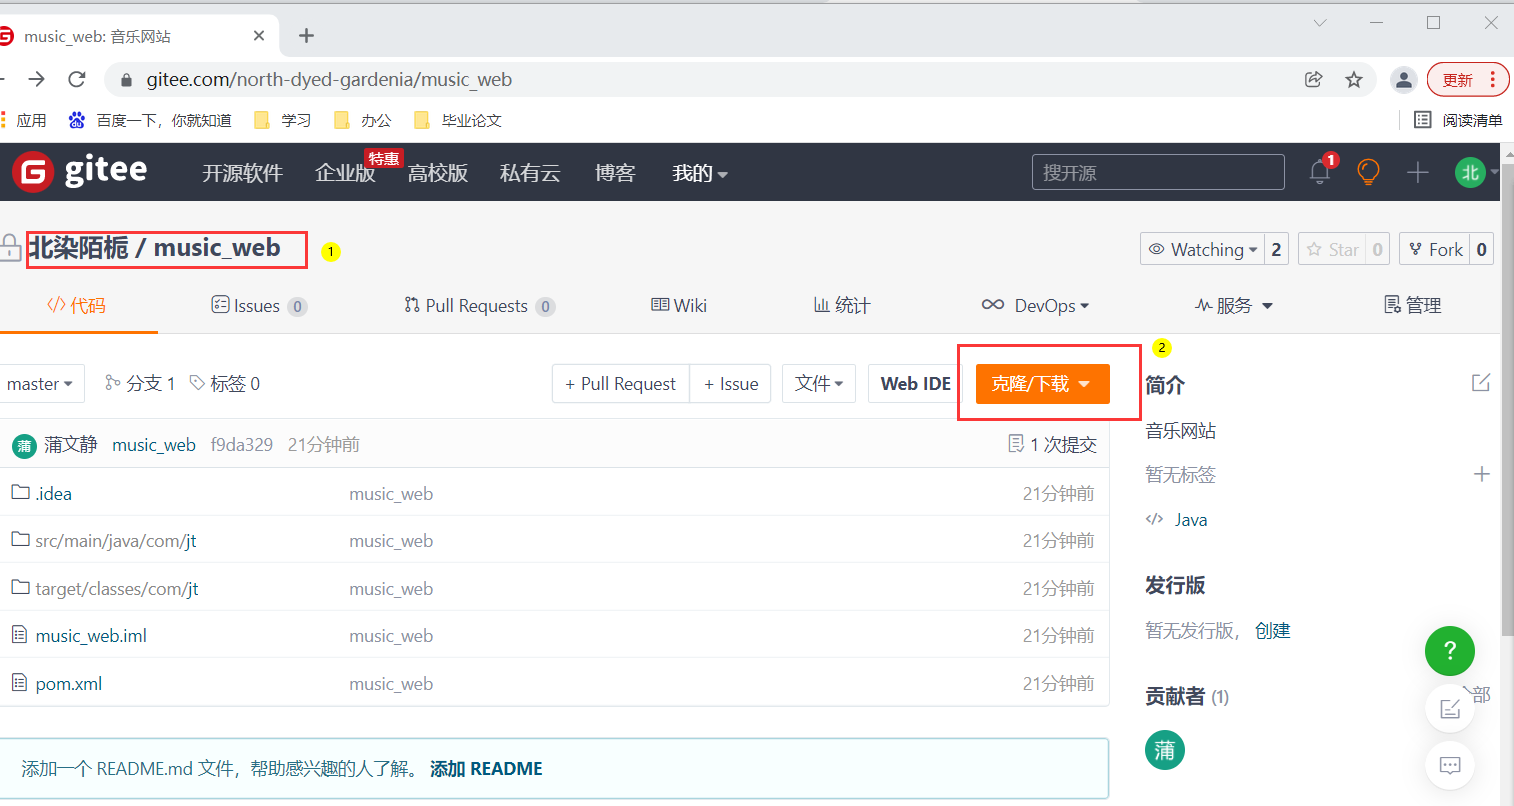This screenshot has height=806, width=1514.
Task: Click the contributor avatar 蒲
Action: click(1165, 750)
